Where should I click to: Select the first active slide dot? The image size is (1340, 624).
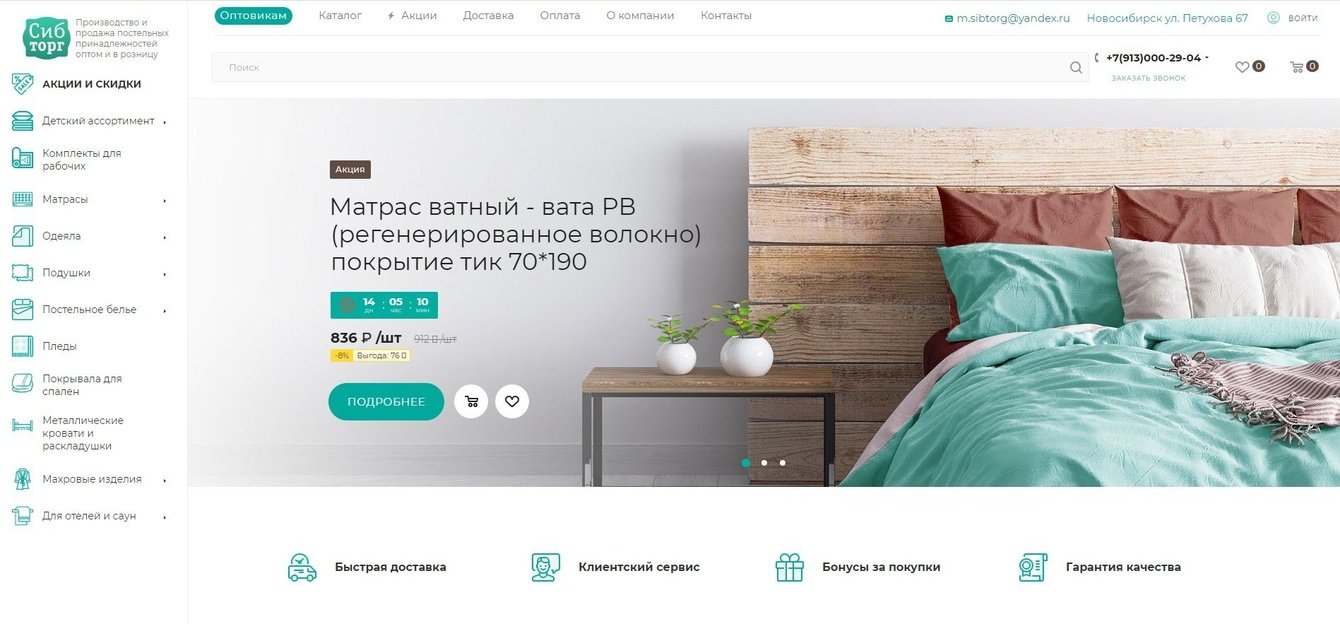pos(746,463)
